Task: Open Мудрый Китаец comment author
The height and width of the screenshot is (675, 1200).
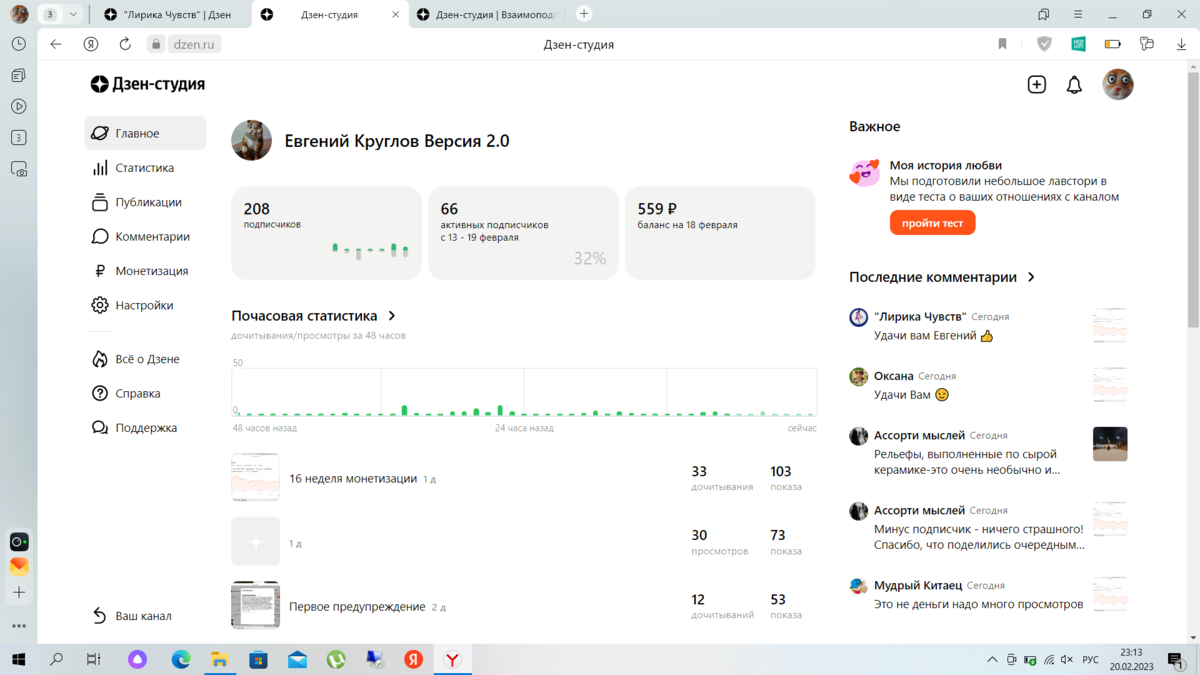Action: pos(918,585)
